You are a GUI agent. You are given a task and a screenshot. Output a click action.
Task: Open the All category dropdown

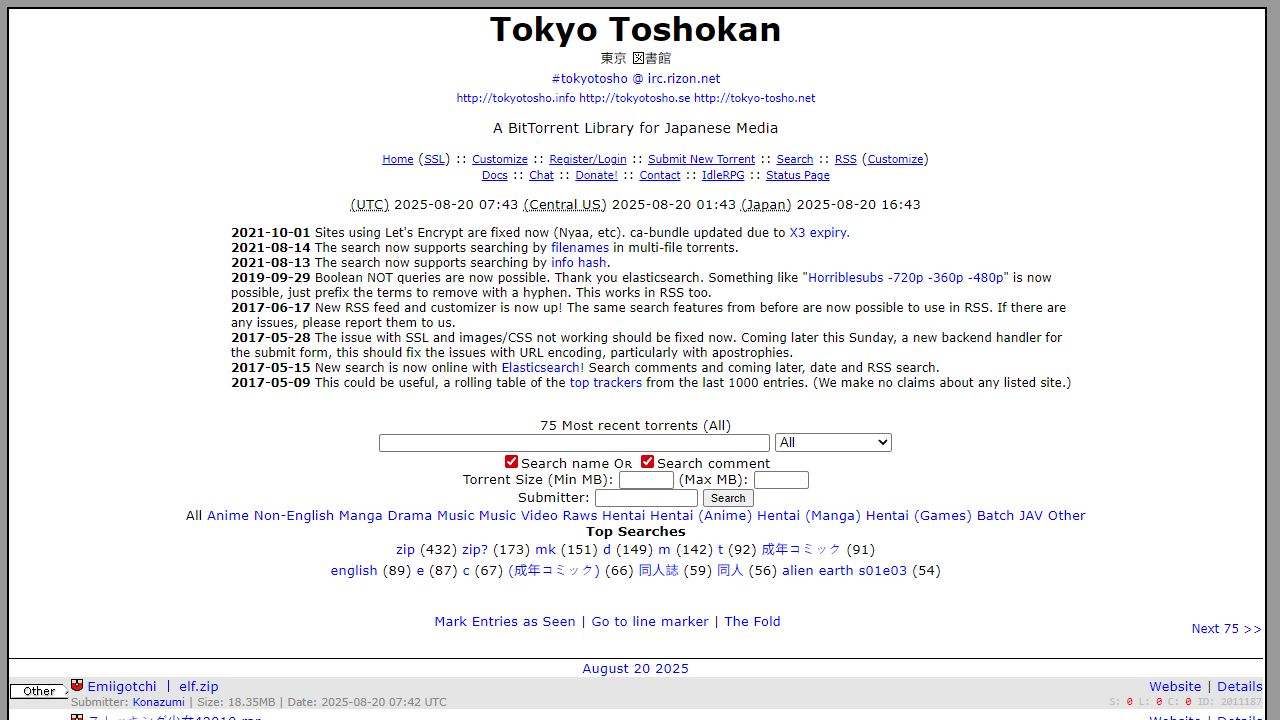pyautogui.click(x=833, y=442)
